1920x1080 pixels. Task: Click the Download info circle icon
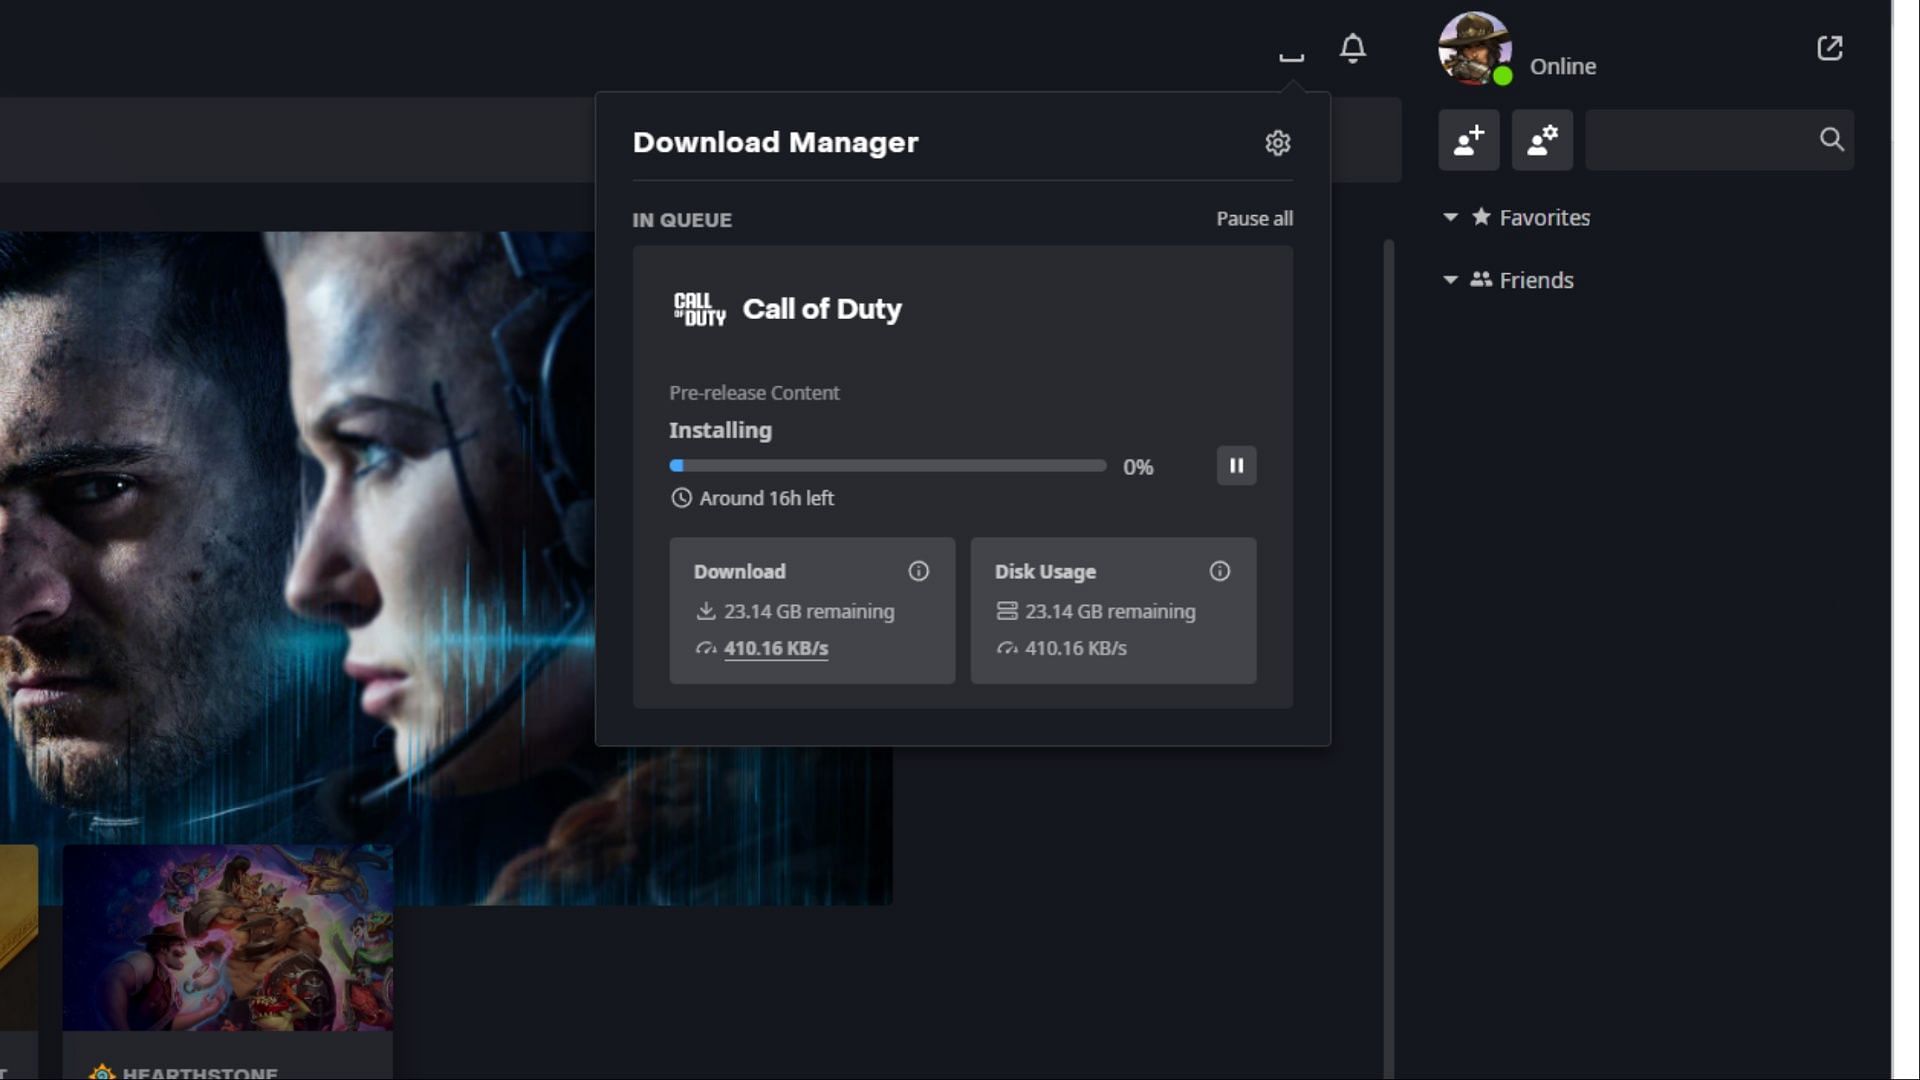point(919,570)
